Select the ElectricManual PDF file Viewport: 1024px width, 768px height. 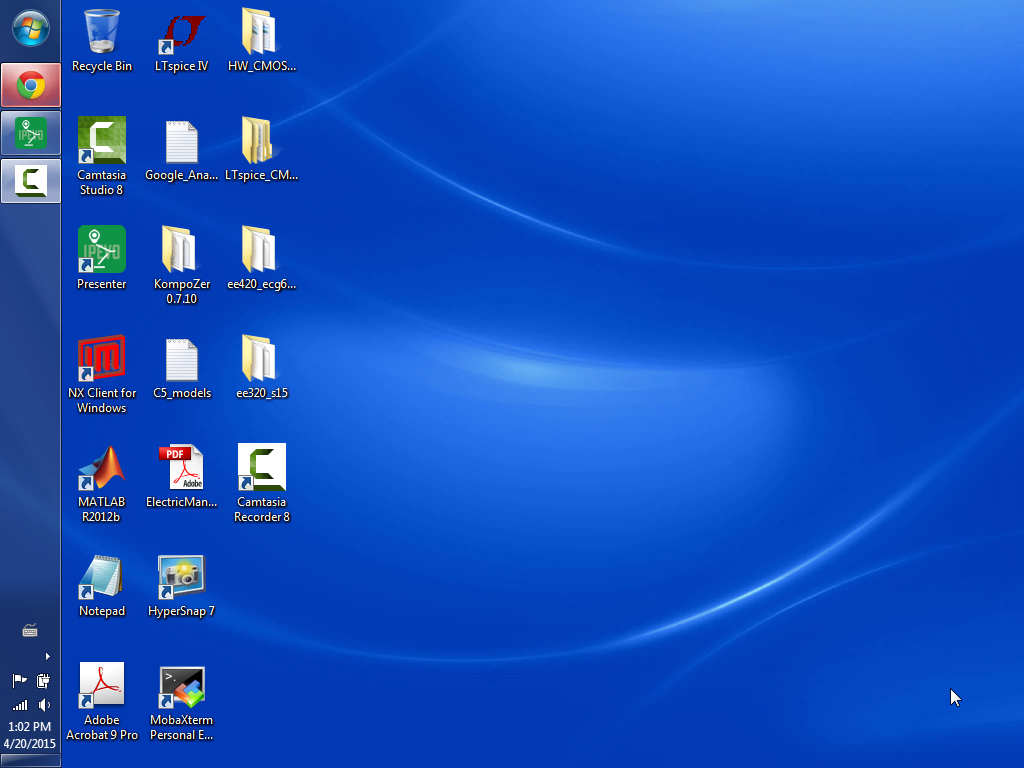182,468
